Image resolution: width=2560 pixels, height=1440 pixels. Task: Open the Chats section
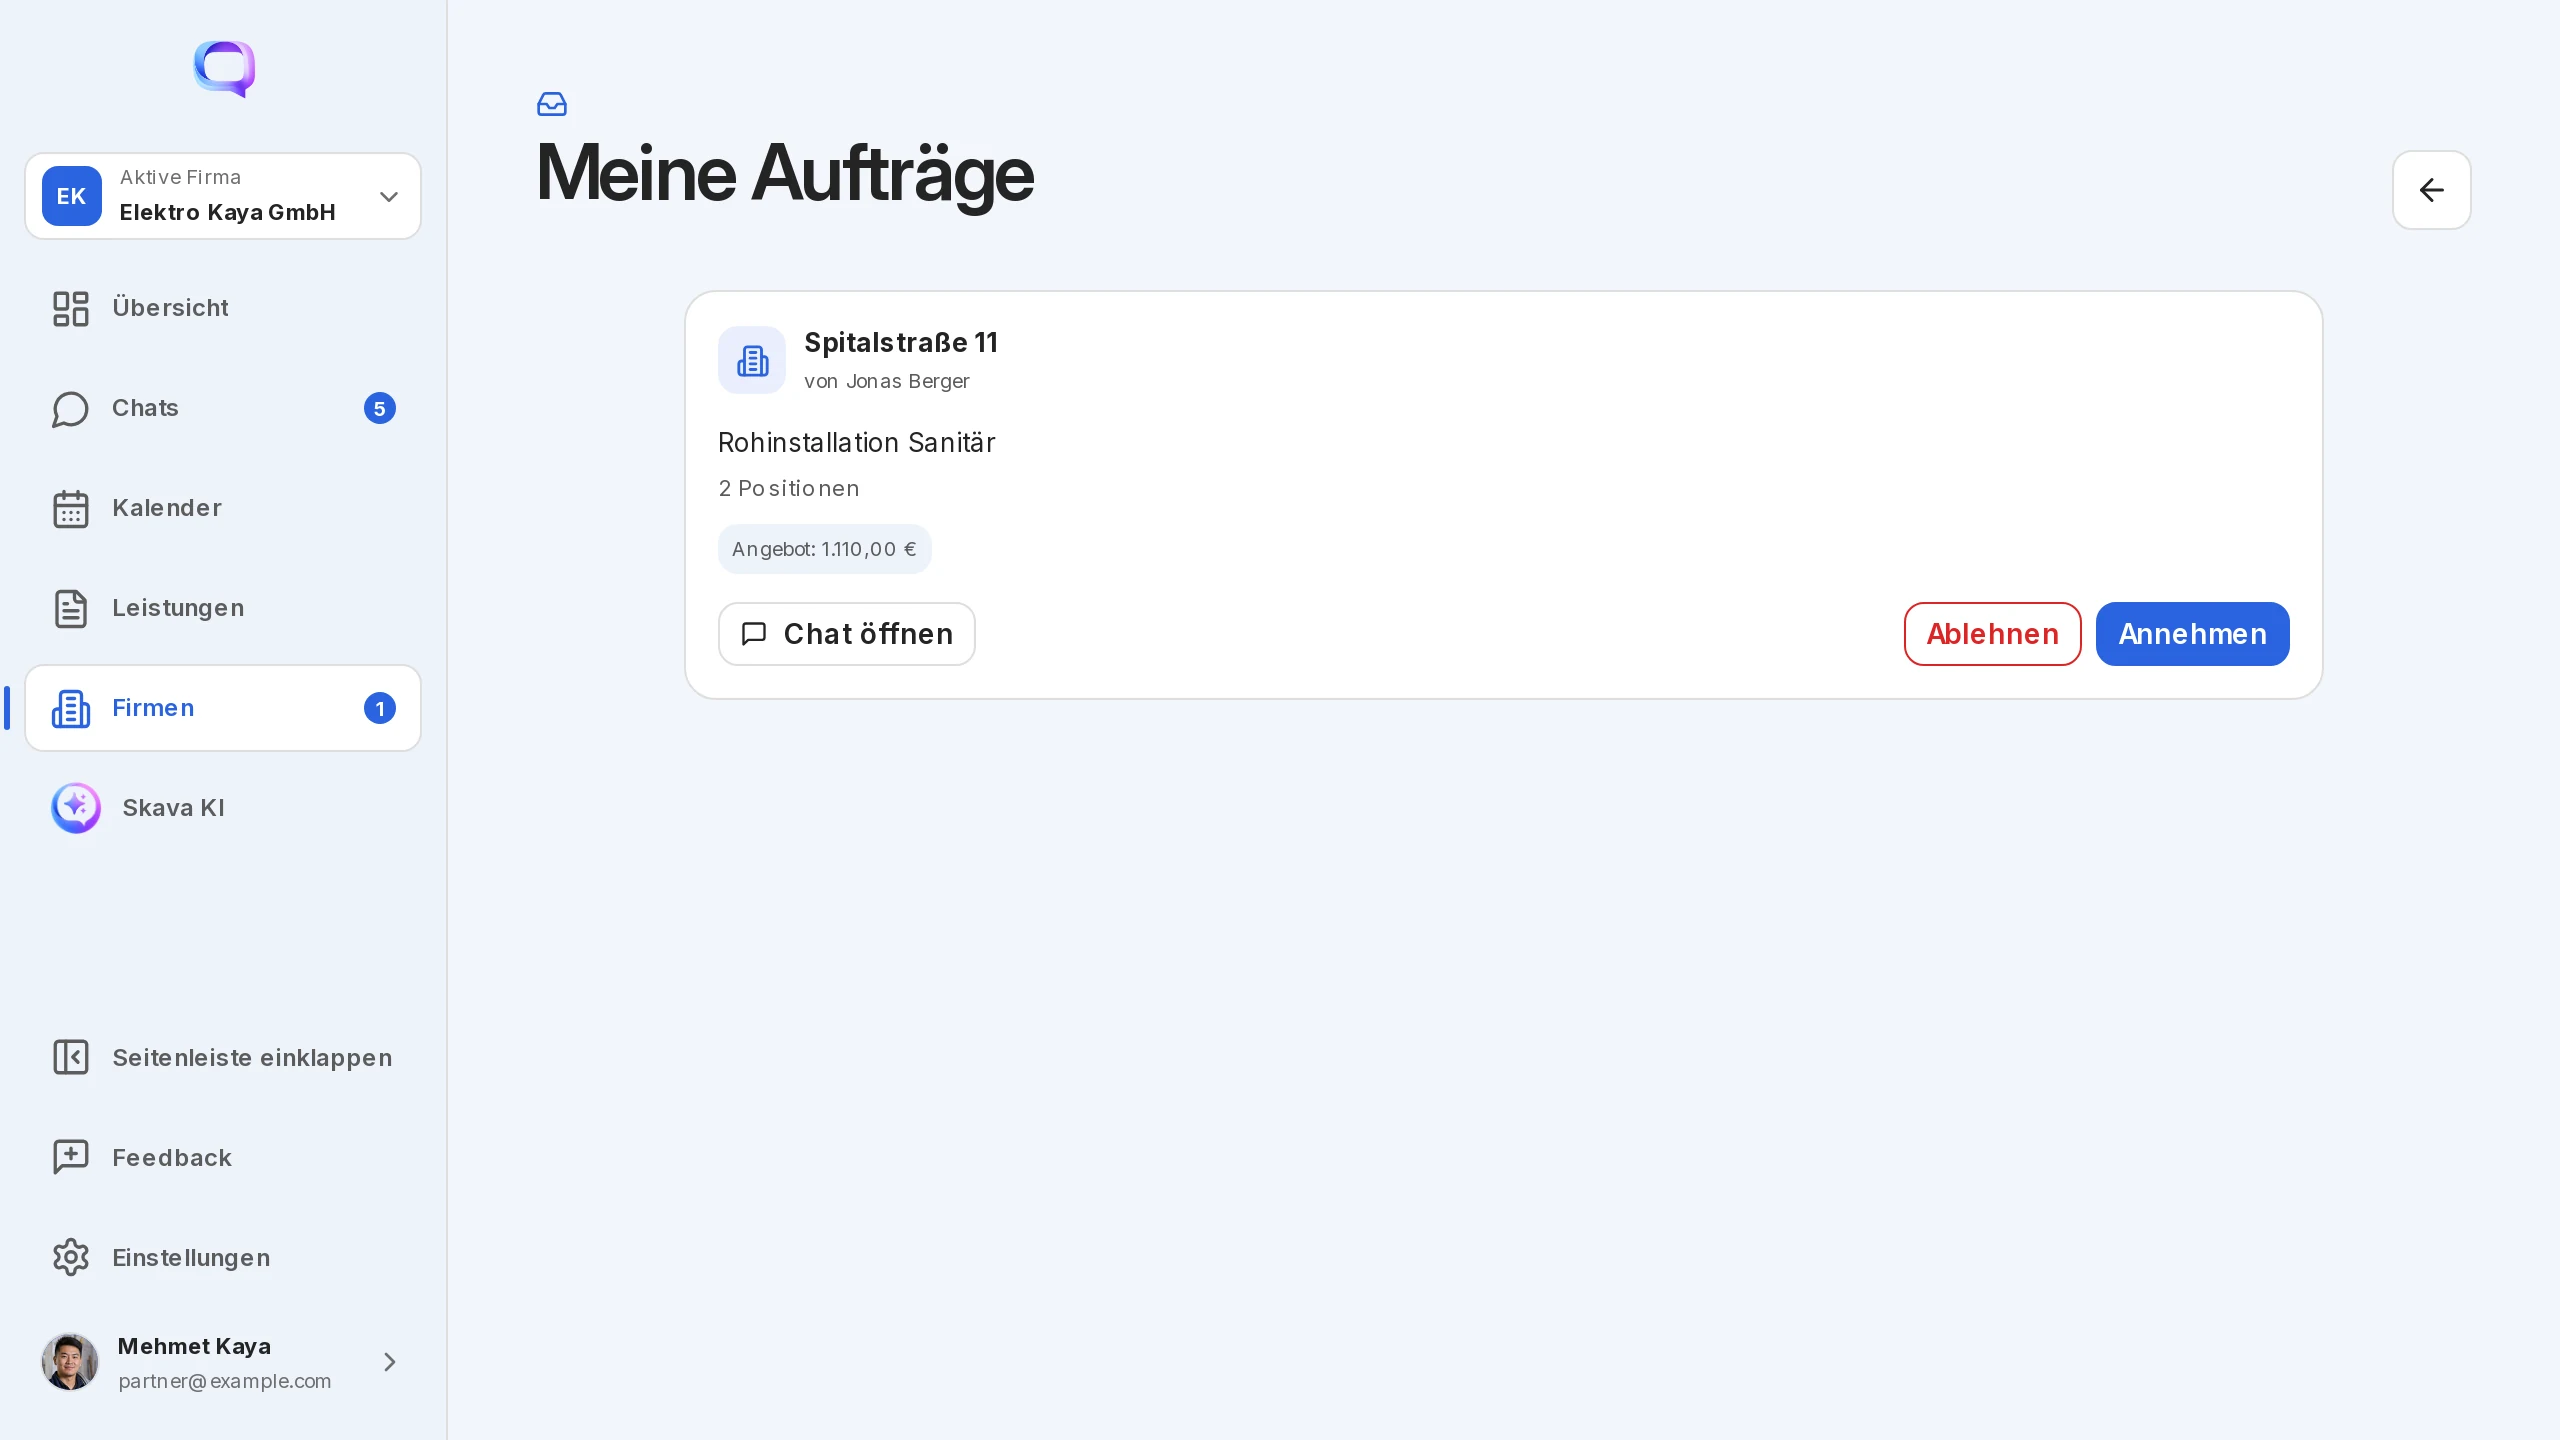pyautogui.click(x=223, y=408)
